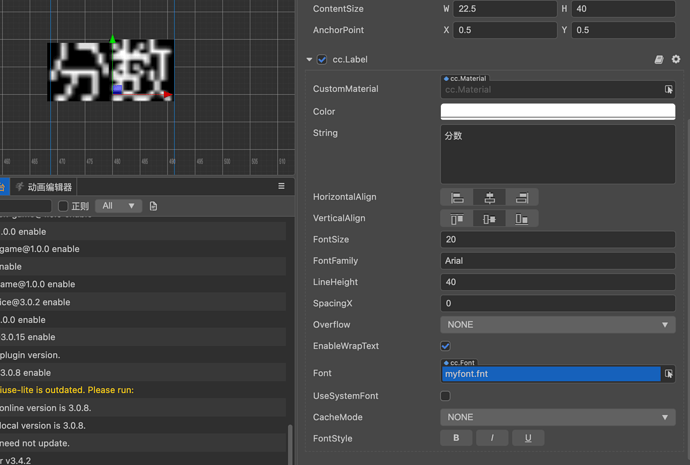This screenshot has width=690, height=465.
Task: Toggle italic font style
Action: coord(492,438)
